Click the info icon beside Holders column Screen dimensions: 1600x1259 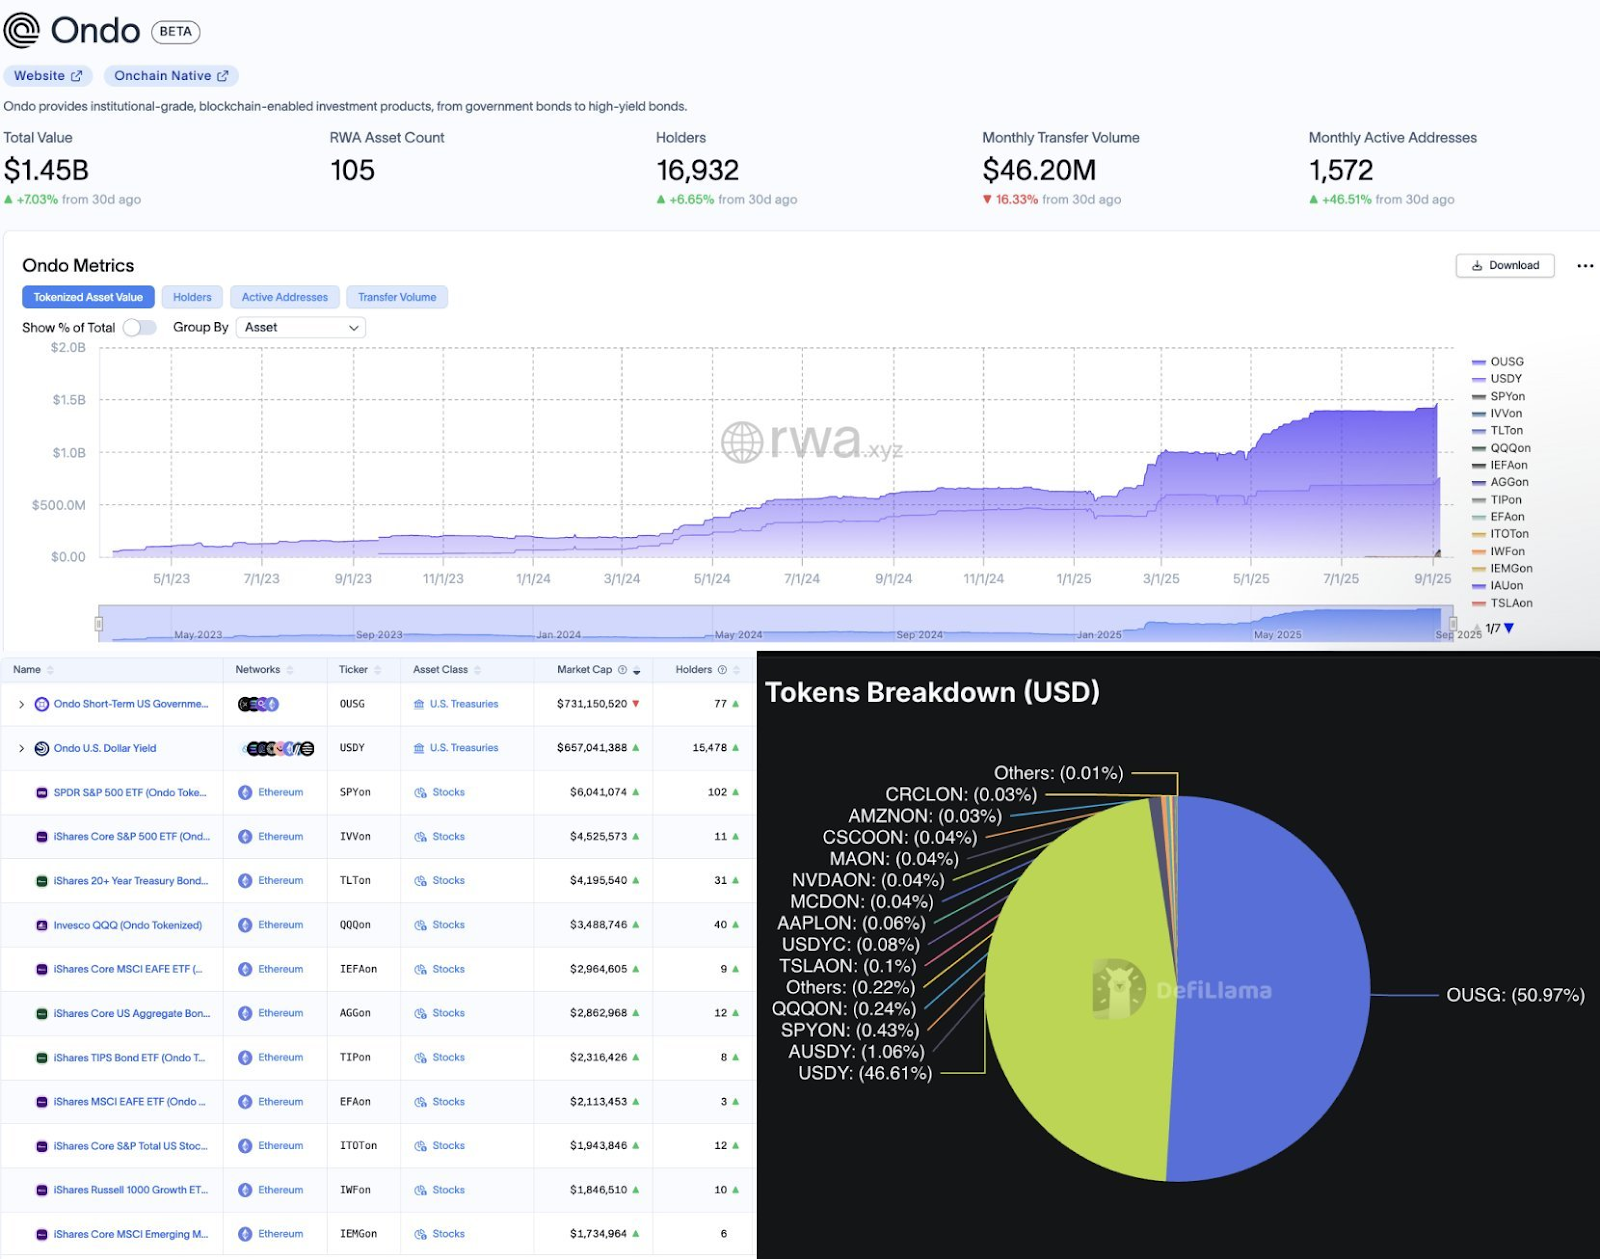pos(722,670)
